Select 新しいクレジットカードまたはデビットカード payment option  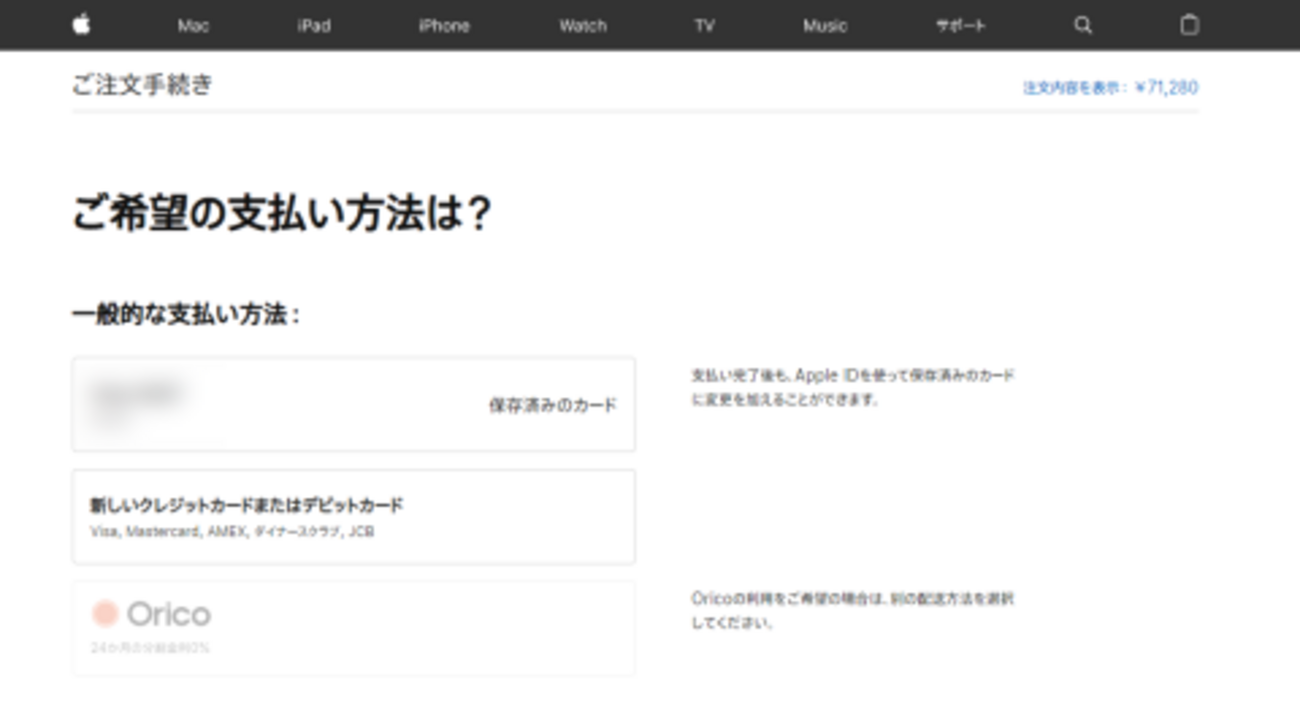[x=354, y=517]
